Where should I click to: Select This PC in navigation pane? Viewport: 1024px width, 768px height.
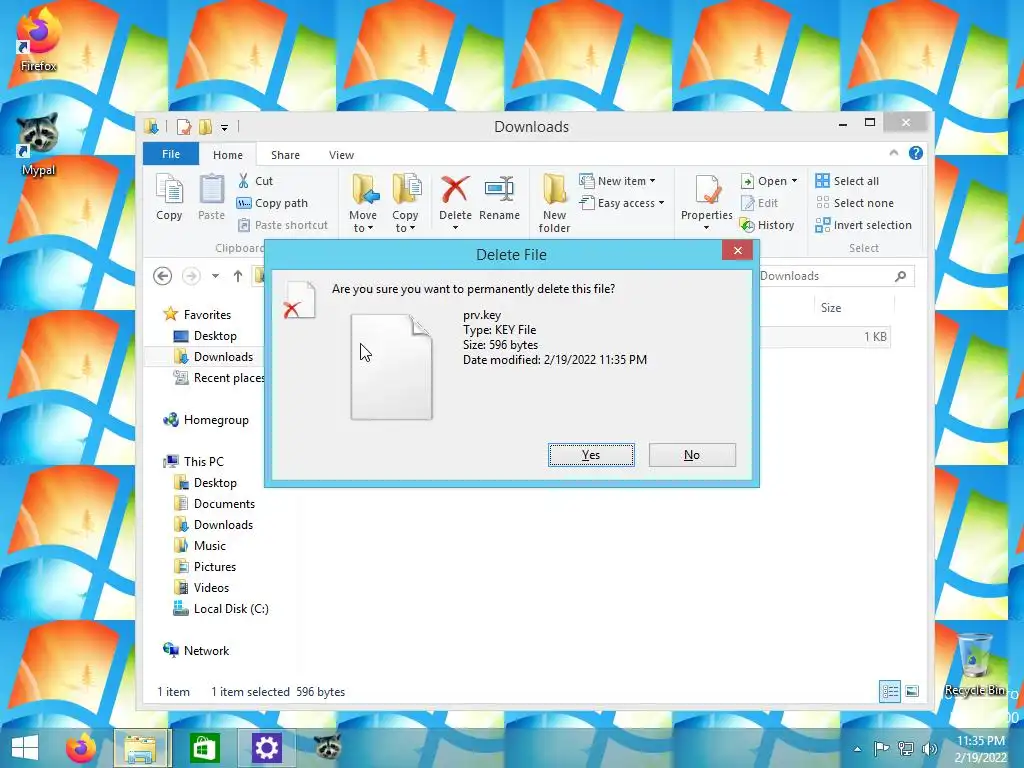coord(203,462)
